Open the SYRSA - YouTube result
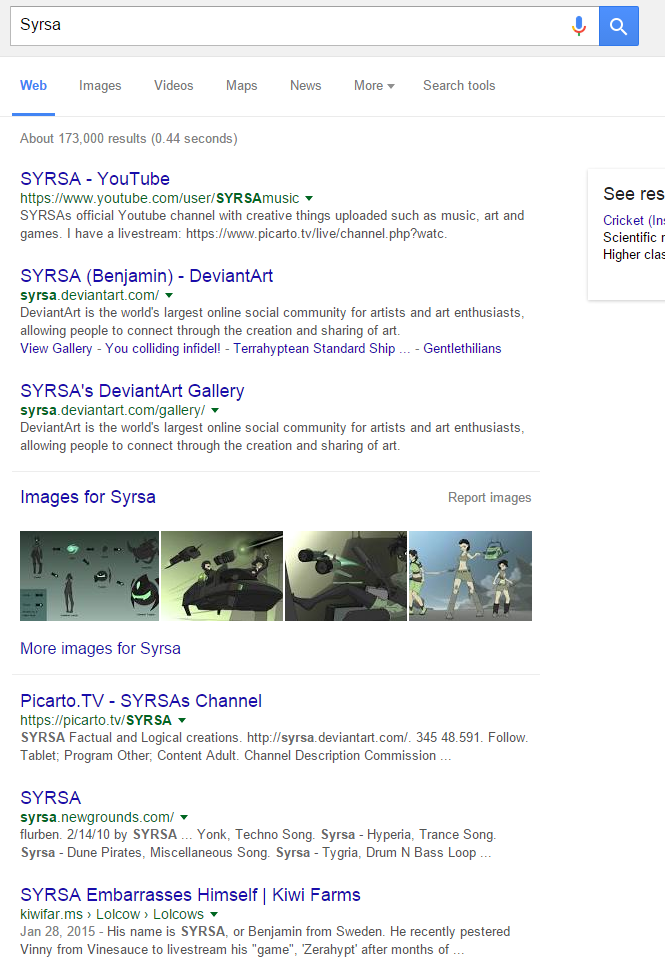This screenshot has width=665, height=974. pos(95,179)
